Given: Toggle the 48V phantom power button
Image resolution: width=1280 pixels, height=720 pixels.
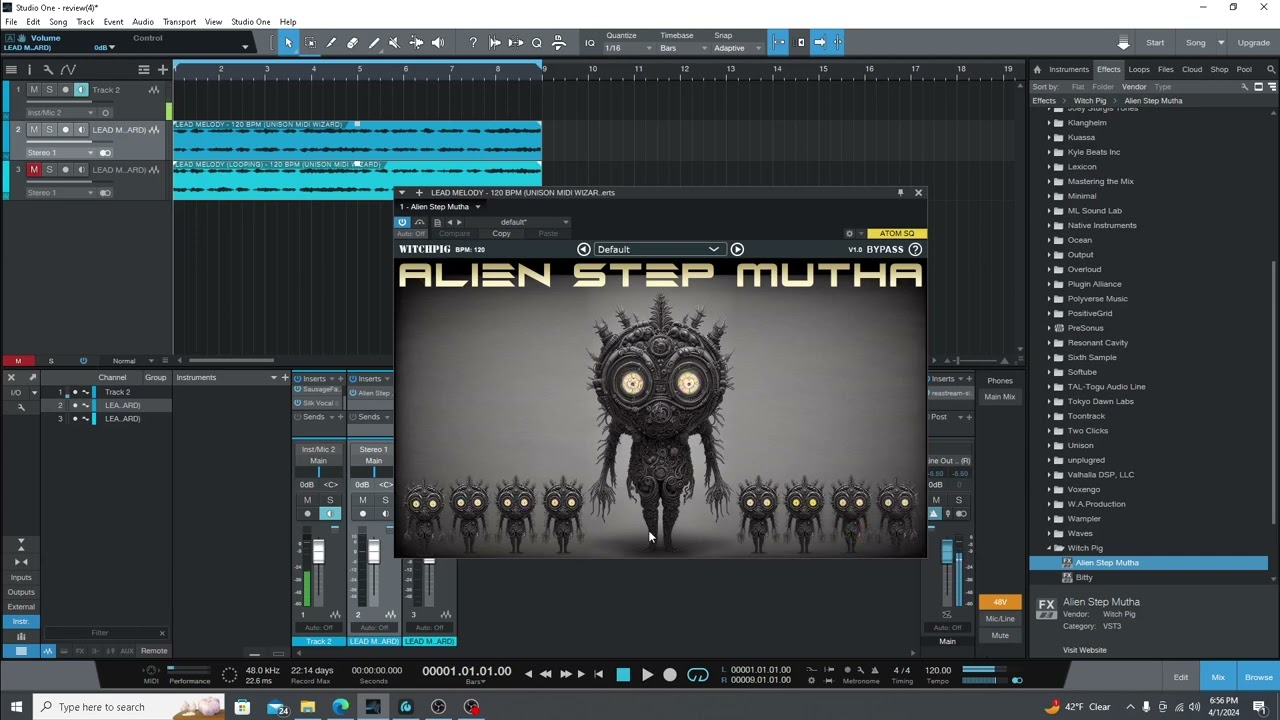Looking at the screenshot, I should (x=1000, y=602).
